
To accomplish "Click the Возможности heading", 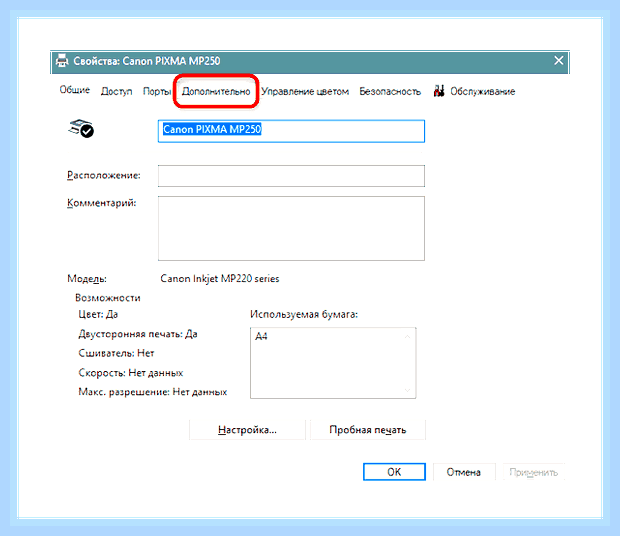I will click(x=108, y=298).
